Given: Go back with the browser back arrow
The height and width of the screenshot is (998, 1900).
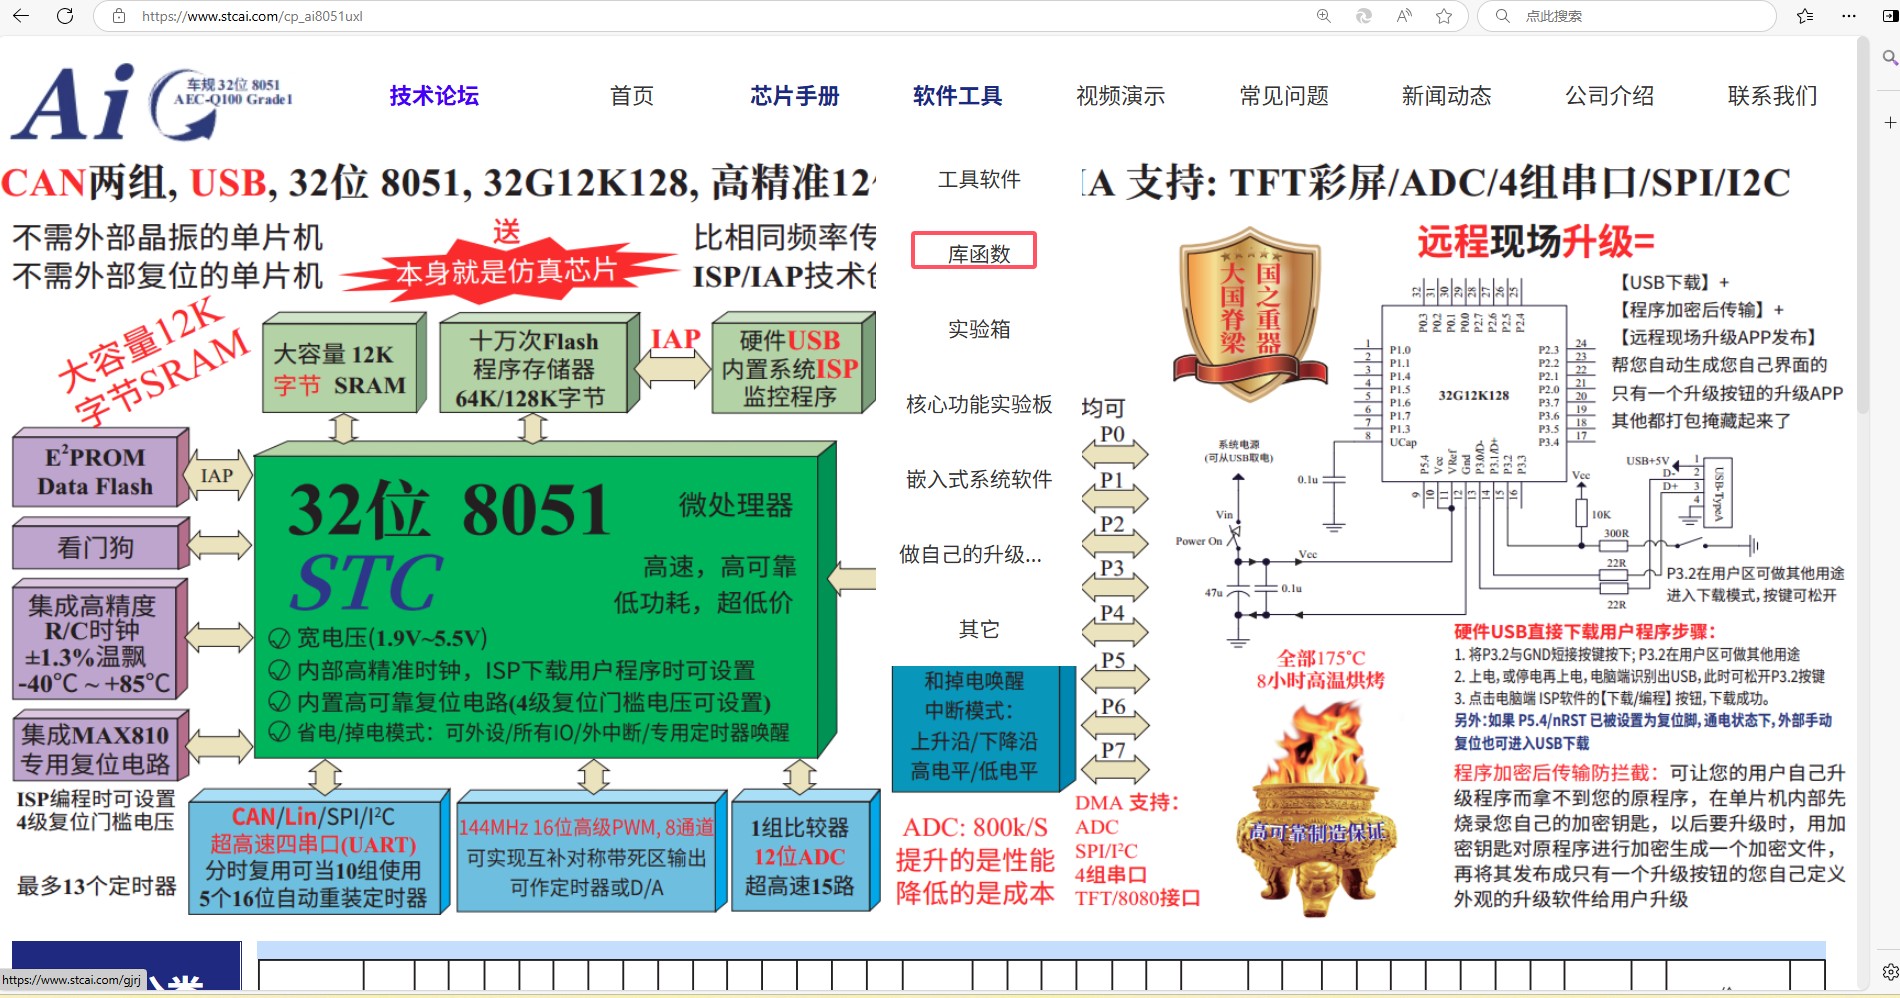Looking at the screenshot, I should [21, 16].
